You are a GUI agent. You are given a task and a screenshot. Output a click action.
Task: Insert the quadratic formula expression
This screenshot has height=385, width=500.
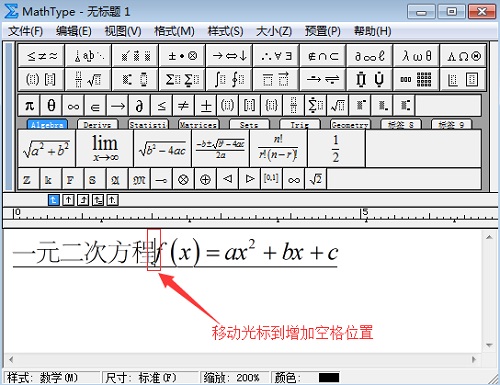[221, 149]
